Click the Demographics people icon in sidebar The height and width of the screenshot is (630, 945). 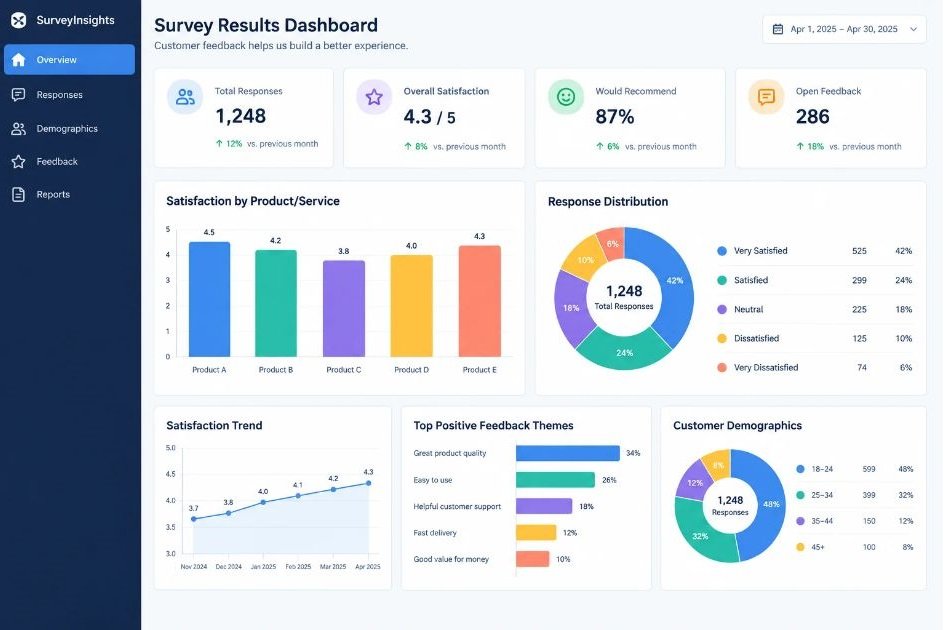tap(19, 128)
